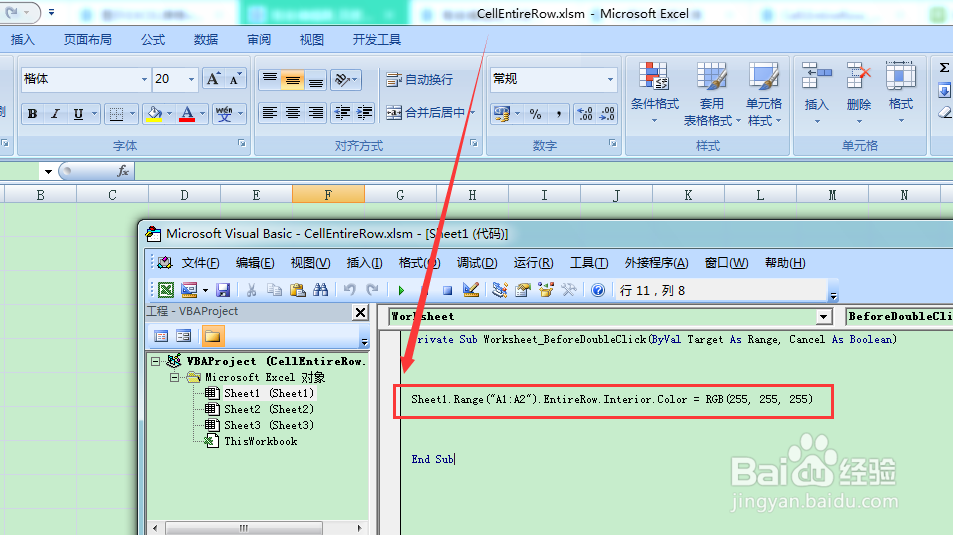Screen dimensions: 953x535
Task: Click View Code icon in project panel
Action: pyautogui.click(x=161, y=336)
